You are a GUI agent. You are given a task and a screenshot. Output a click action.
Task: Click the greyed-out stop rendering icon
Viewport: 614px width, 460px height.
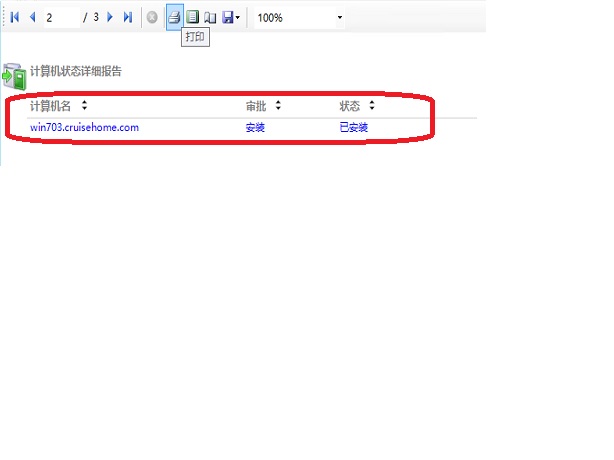tap(152, 17)
